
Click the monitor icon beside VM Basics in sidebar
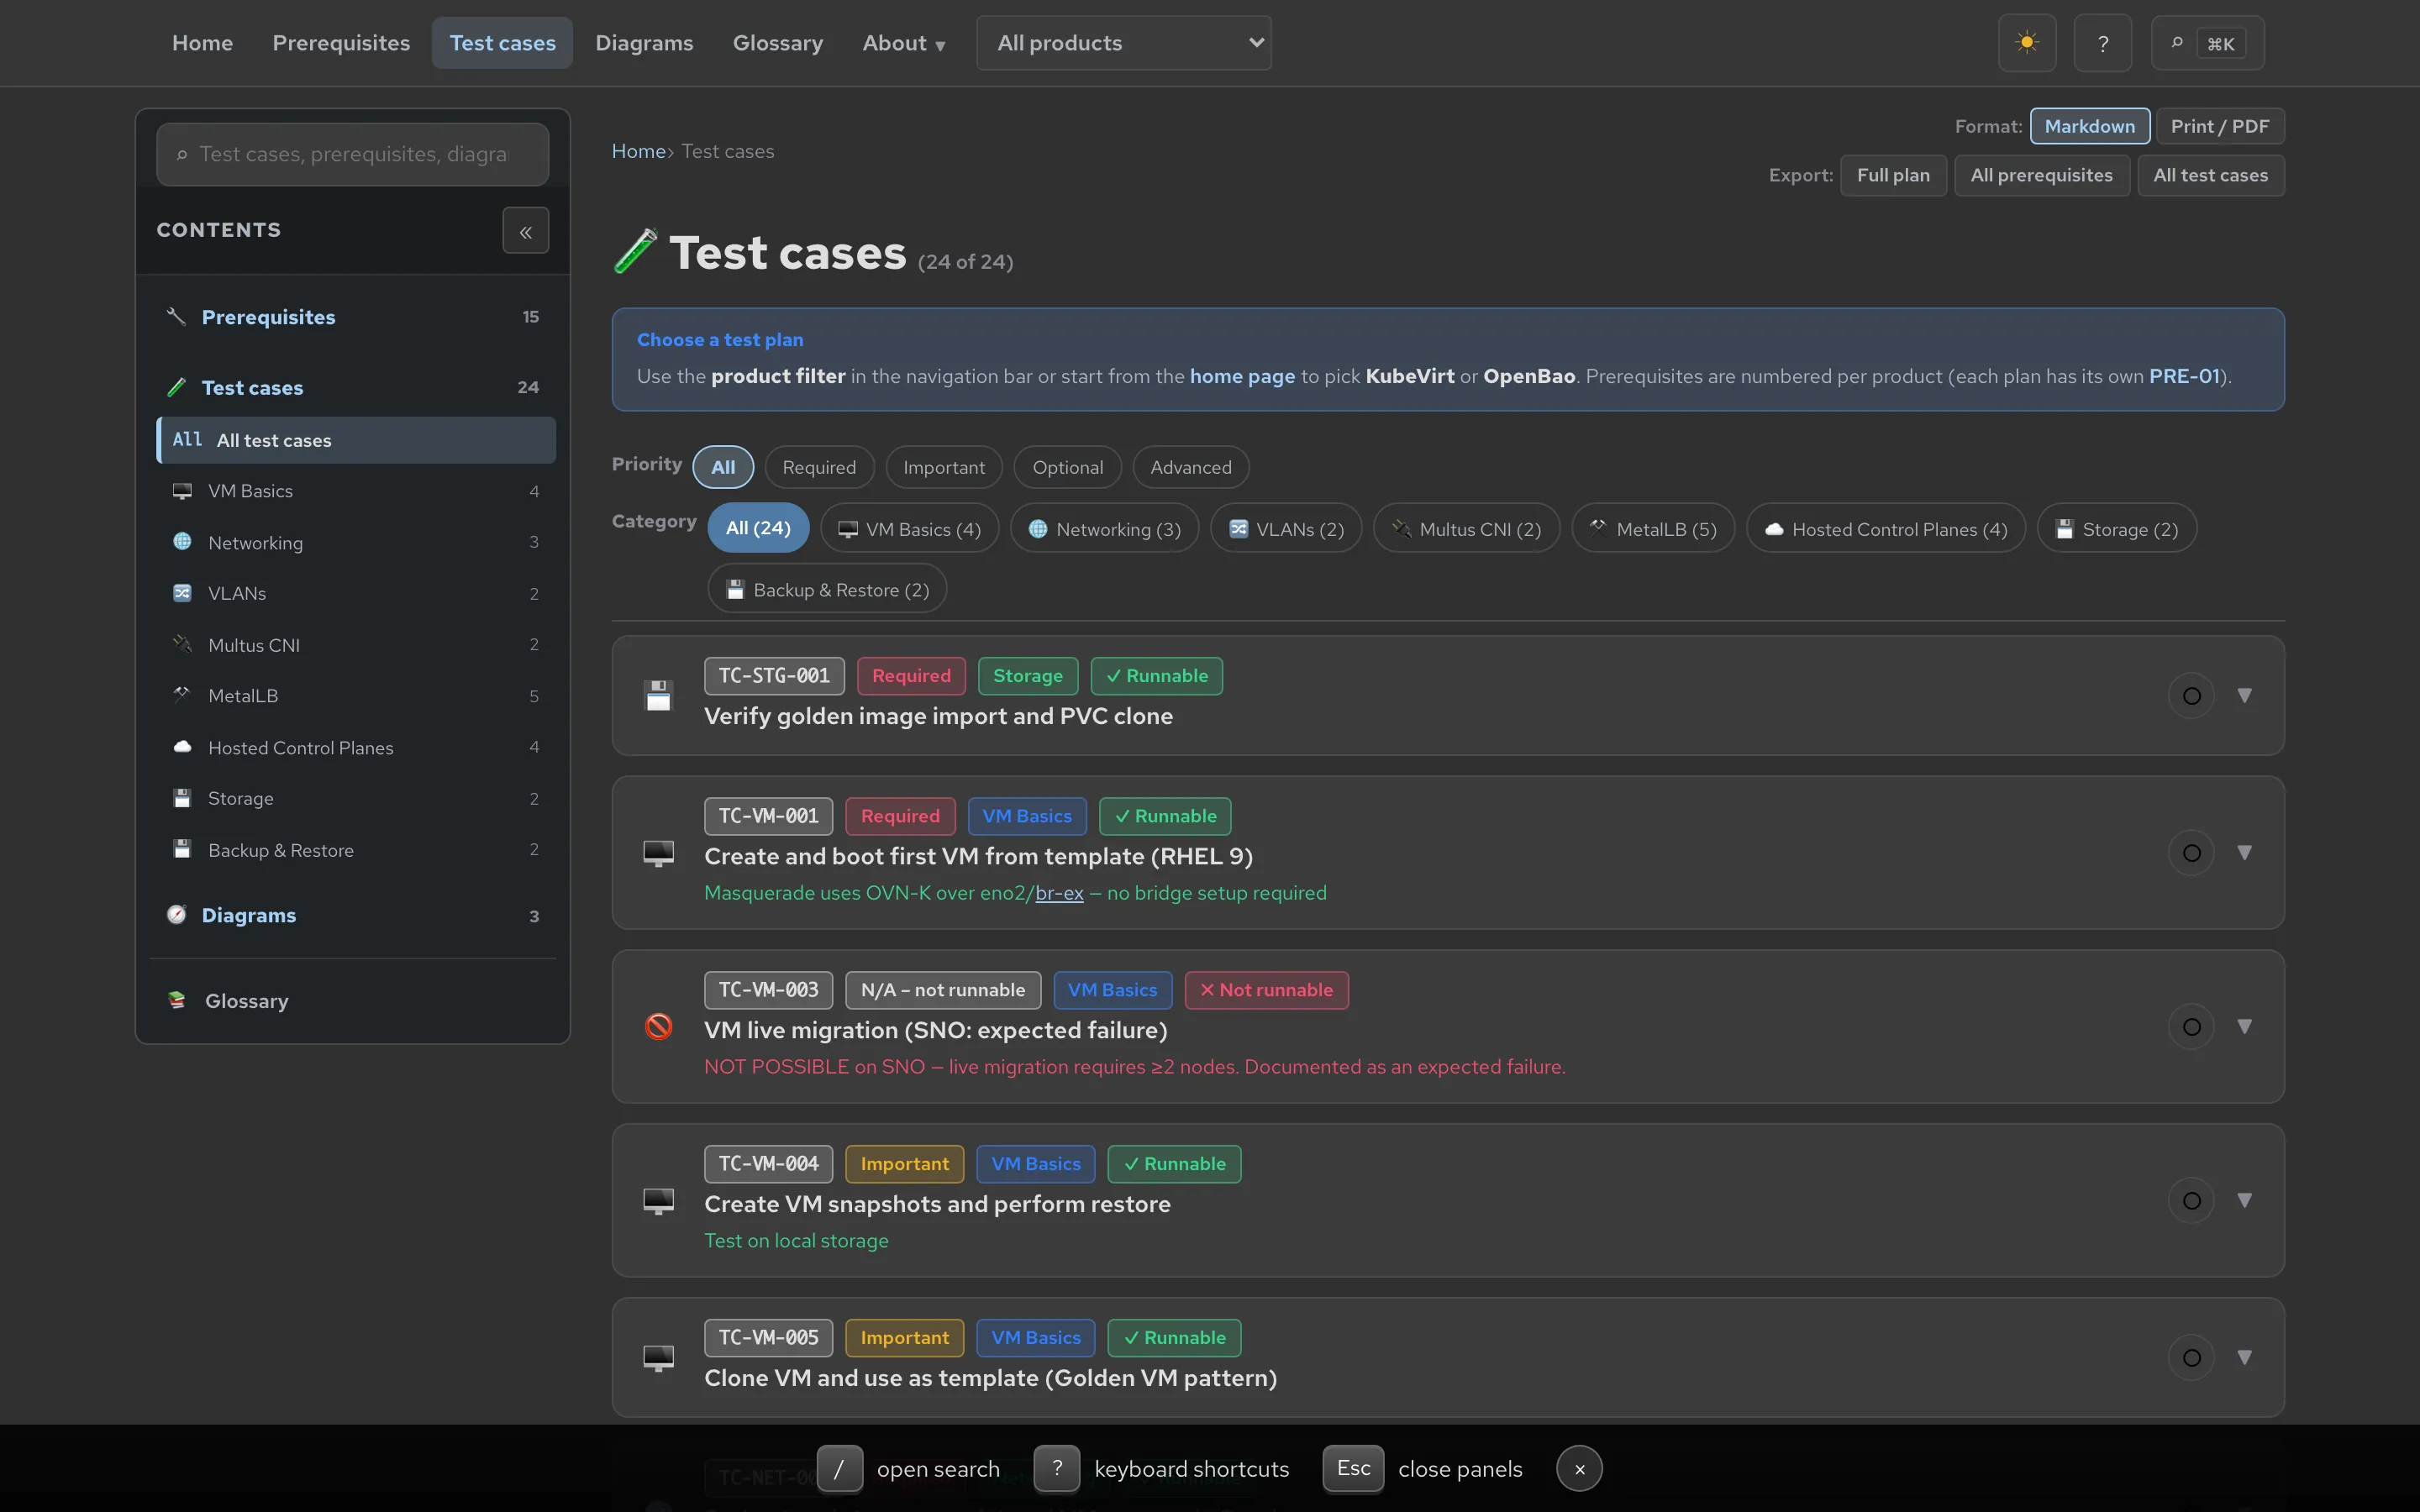tap(182, 491)
